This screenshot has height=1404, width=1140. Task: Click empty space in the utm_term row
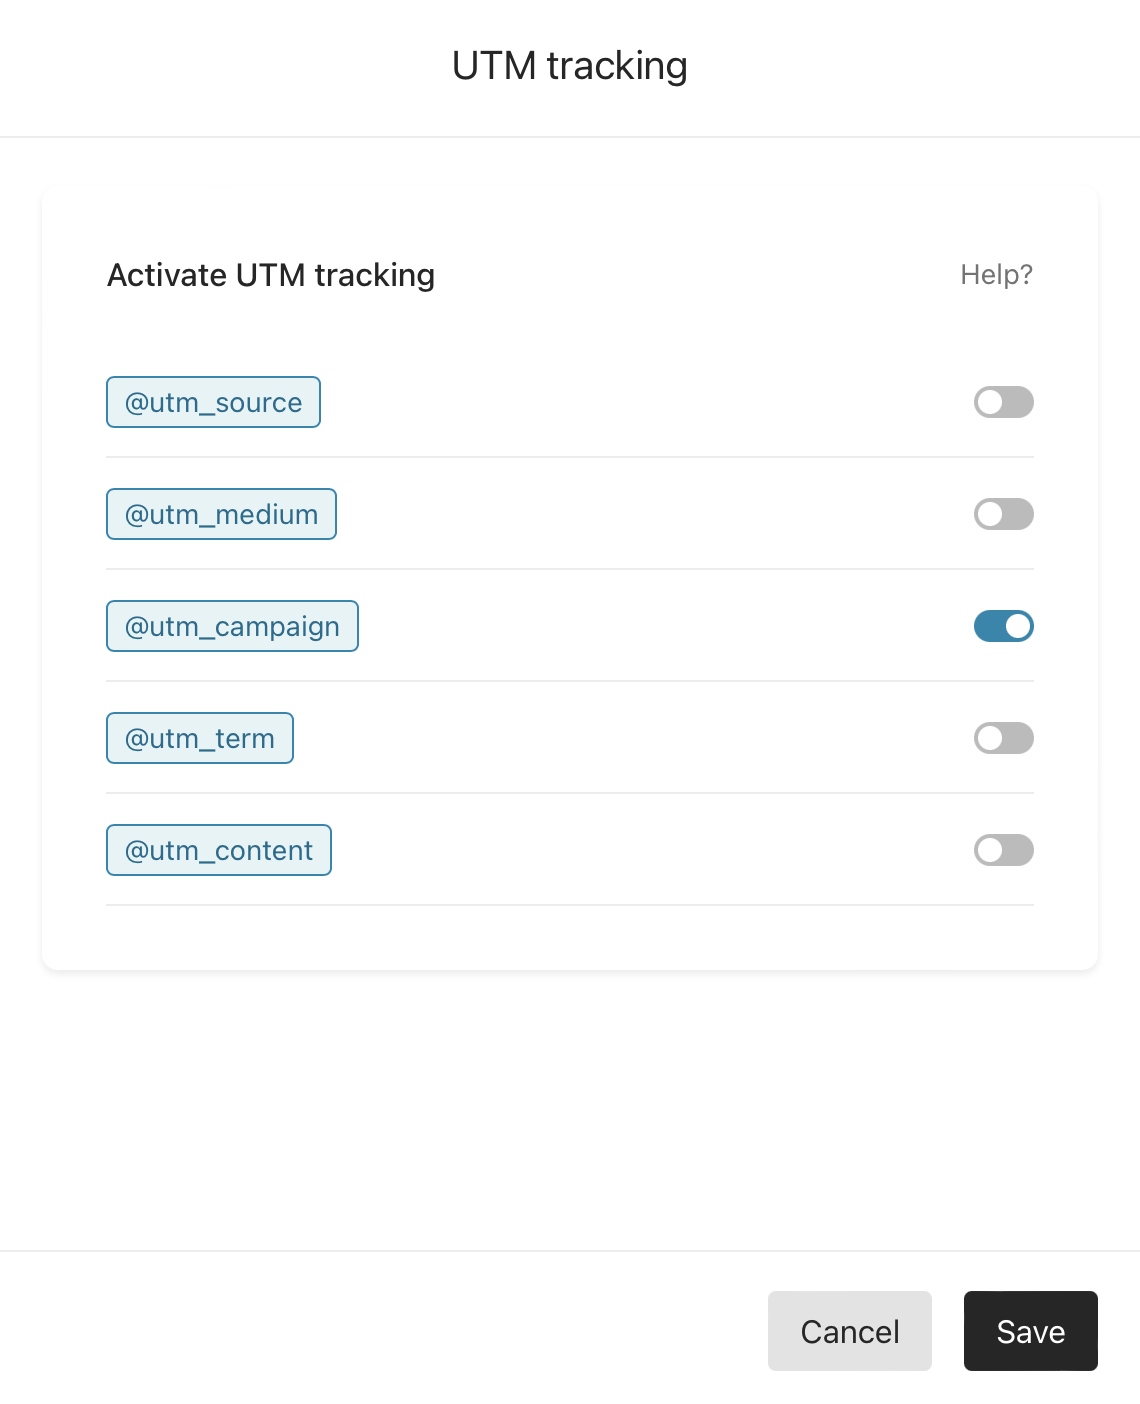click(634, 738)
